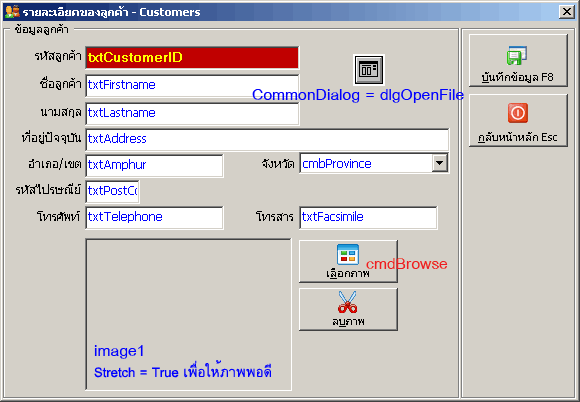Click the ลบภาพ button text
The image size is (580, 402).
pyautogui.click(x=348, y=321)
